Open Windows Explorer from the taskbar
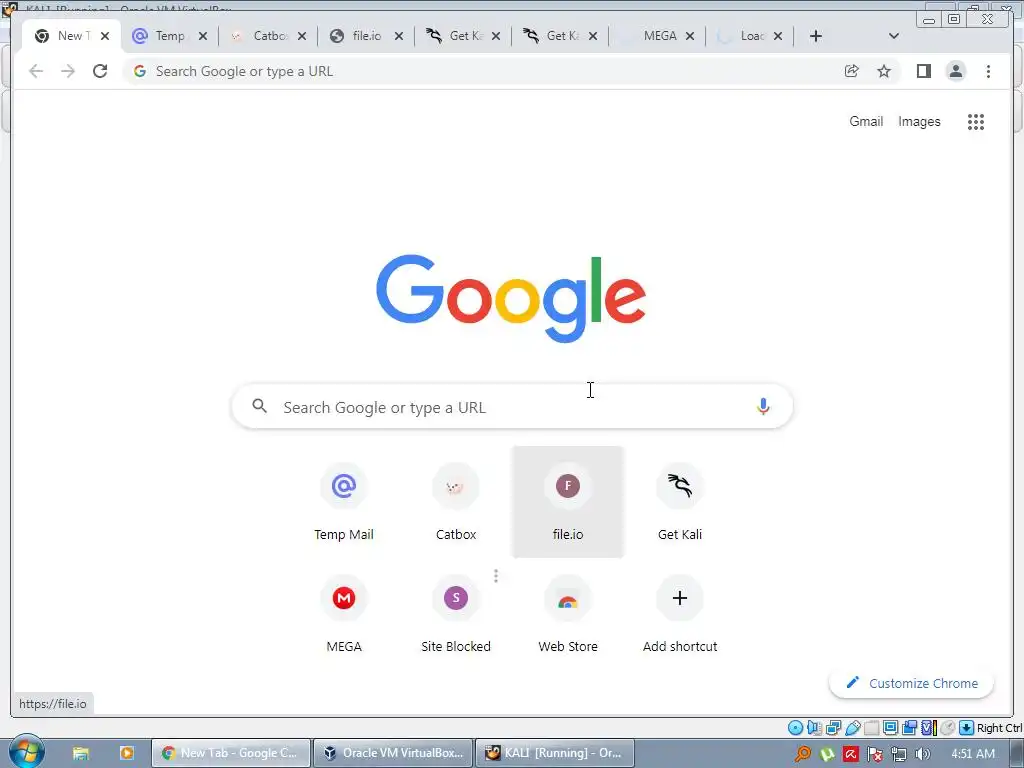 pyautogui.click(x=80, y=753)
